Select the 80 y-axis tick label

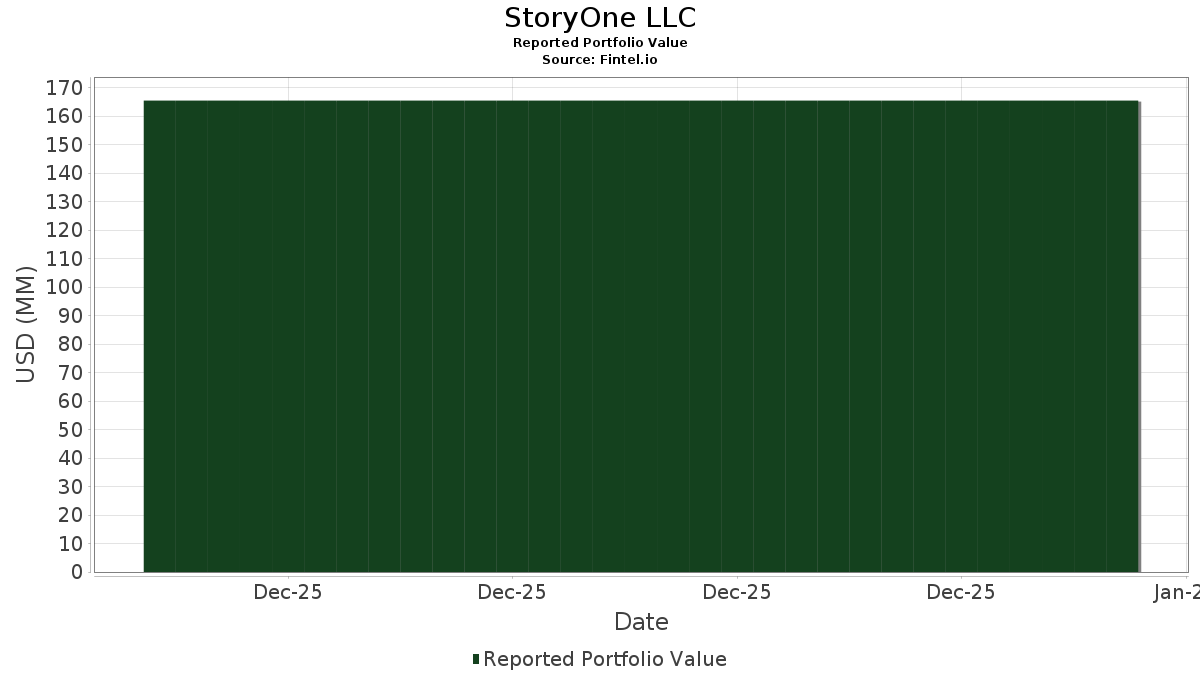pos(69,344)
